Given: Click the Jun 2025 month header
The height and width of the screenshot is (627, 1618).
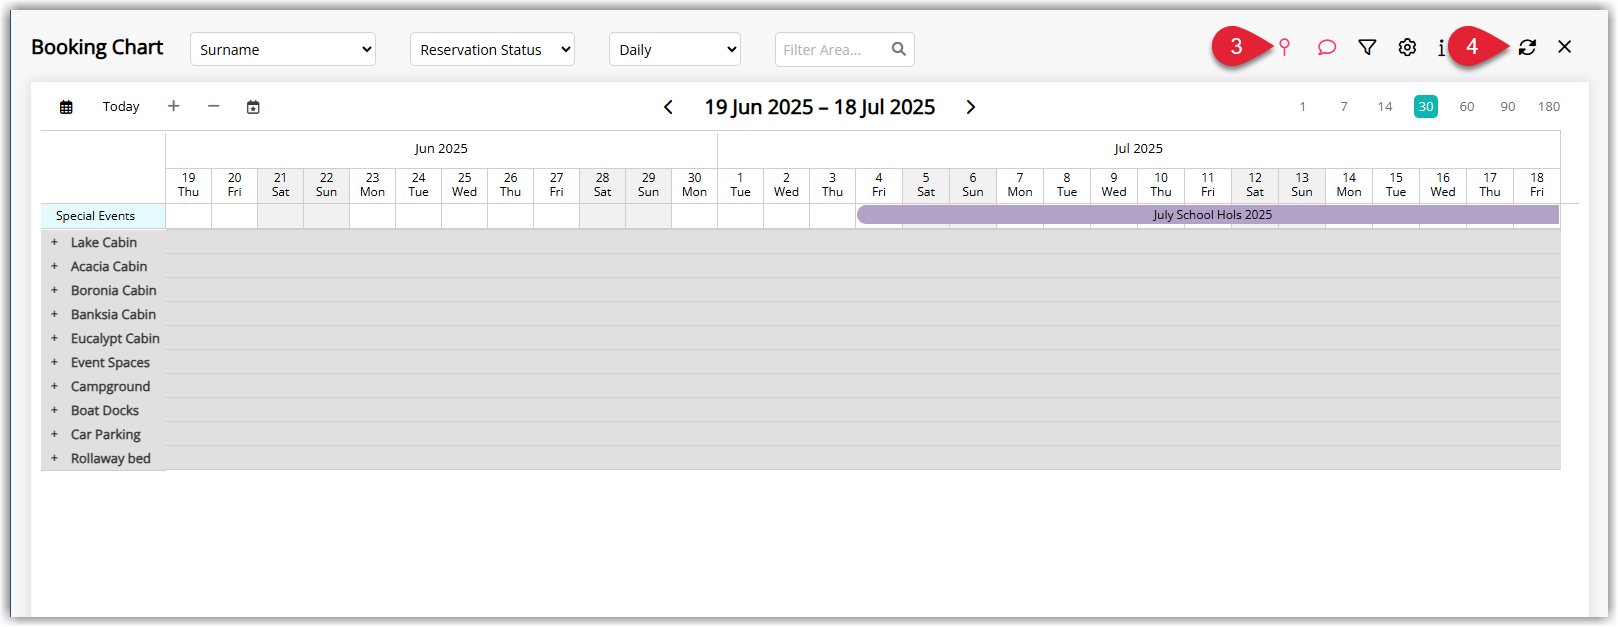Looking at the screenshot, I should pos(441,149).
